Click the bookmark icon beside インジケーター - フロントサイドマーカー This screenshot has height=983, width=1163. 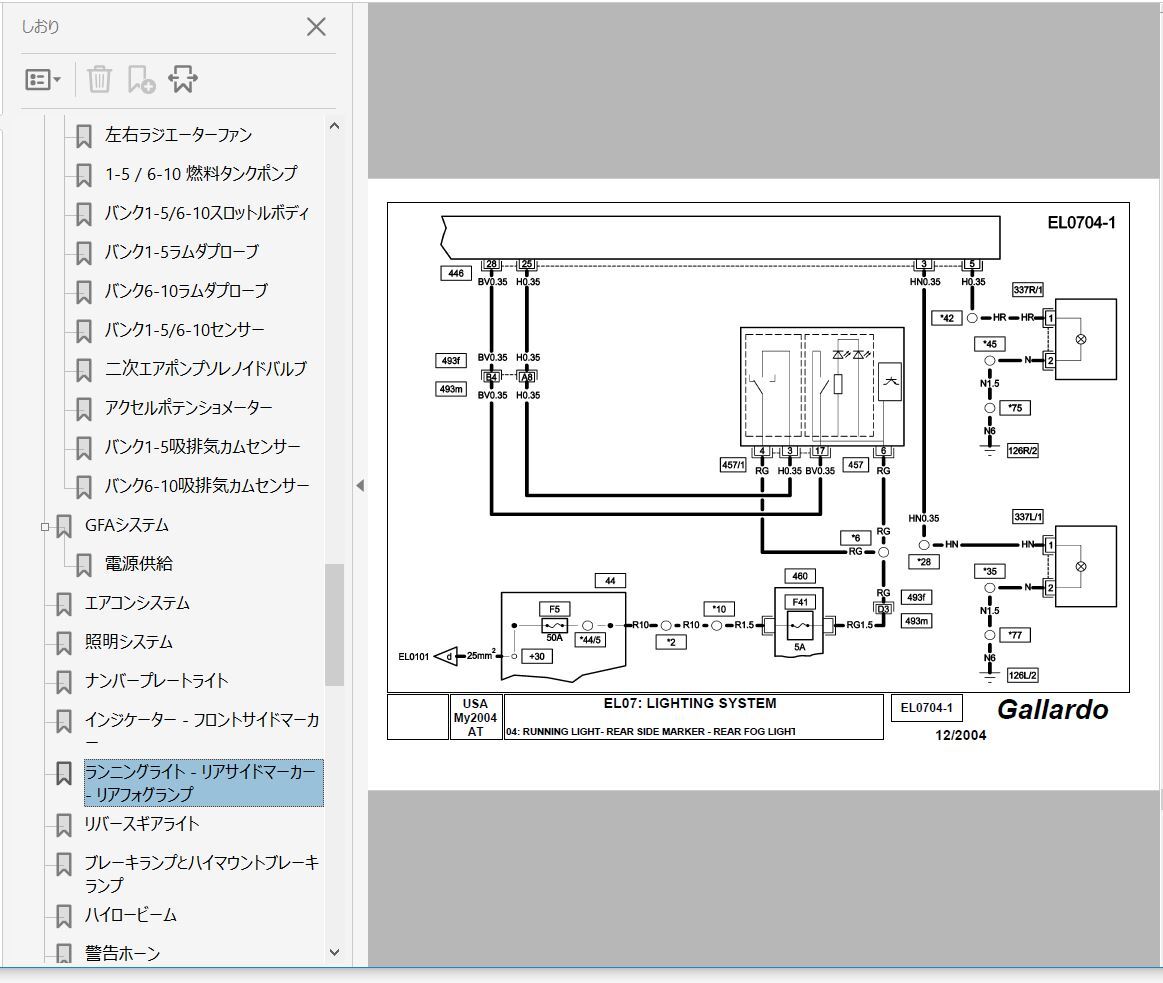click(64, 721)
